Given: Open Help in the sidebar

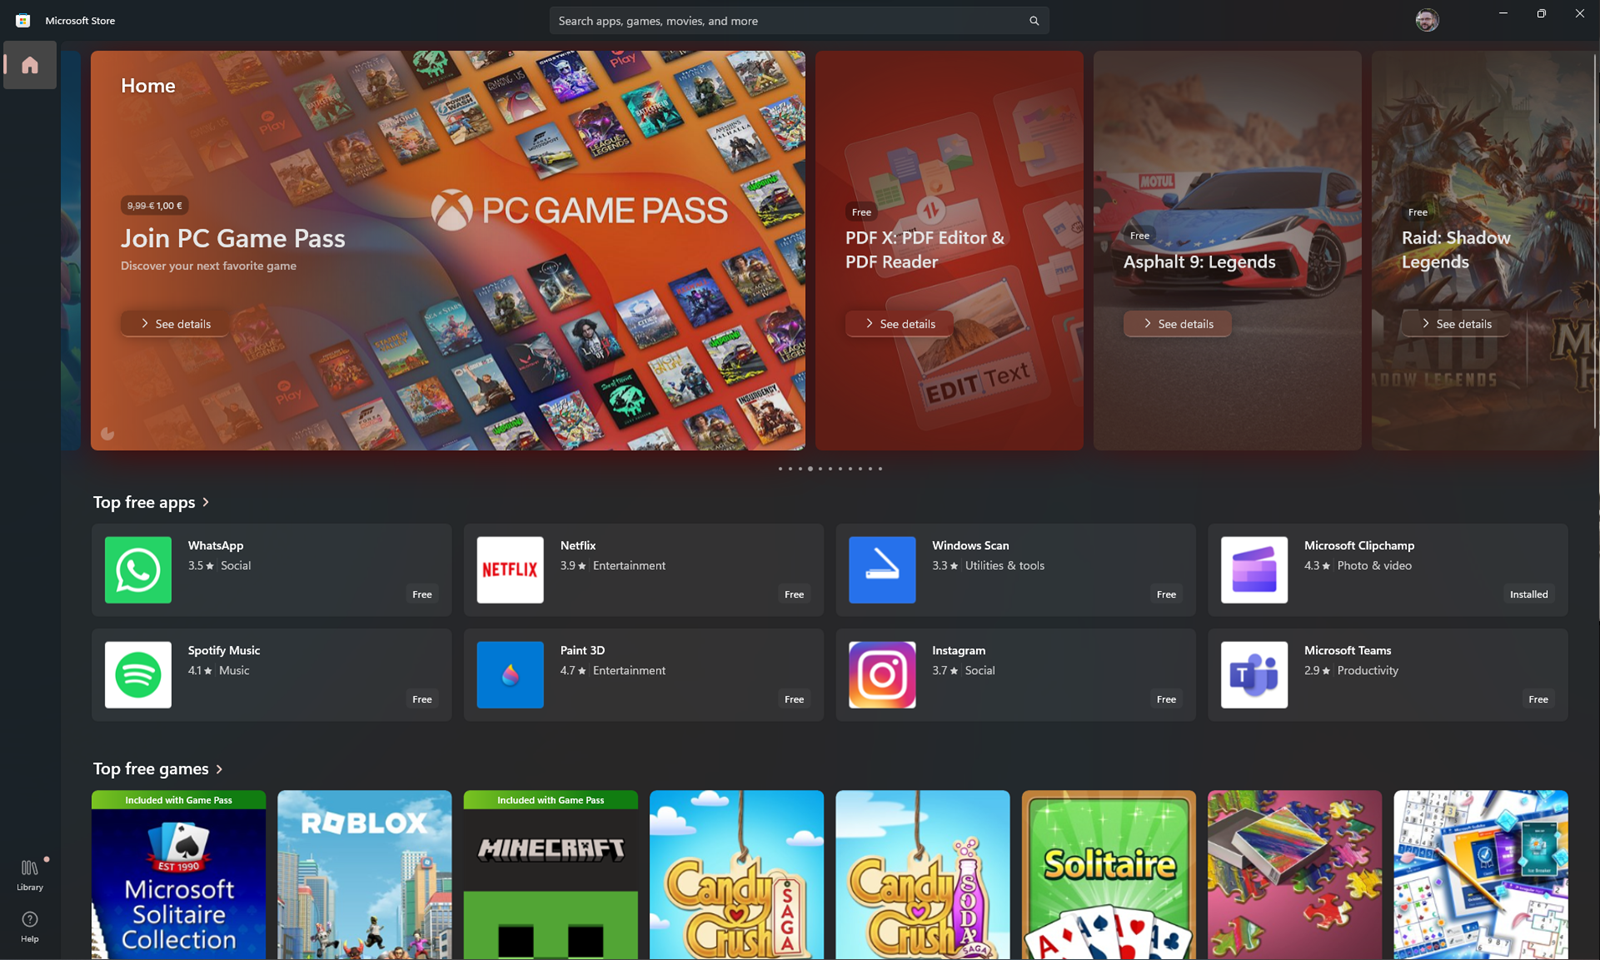Looking at the screenshot, I should tap(30, 927).
